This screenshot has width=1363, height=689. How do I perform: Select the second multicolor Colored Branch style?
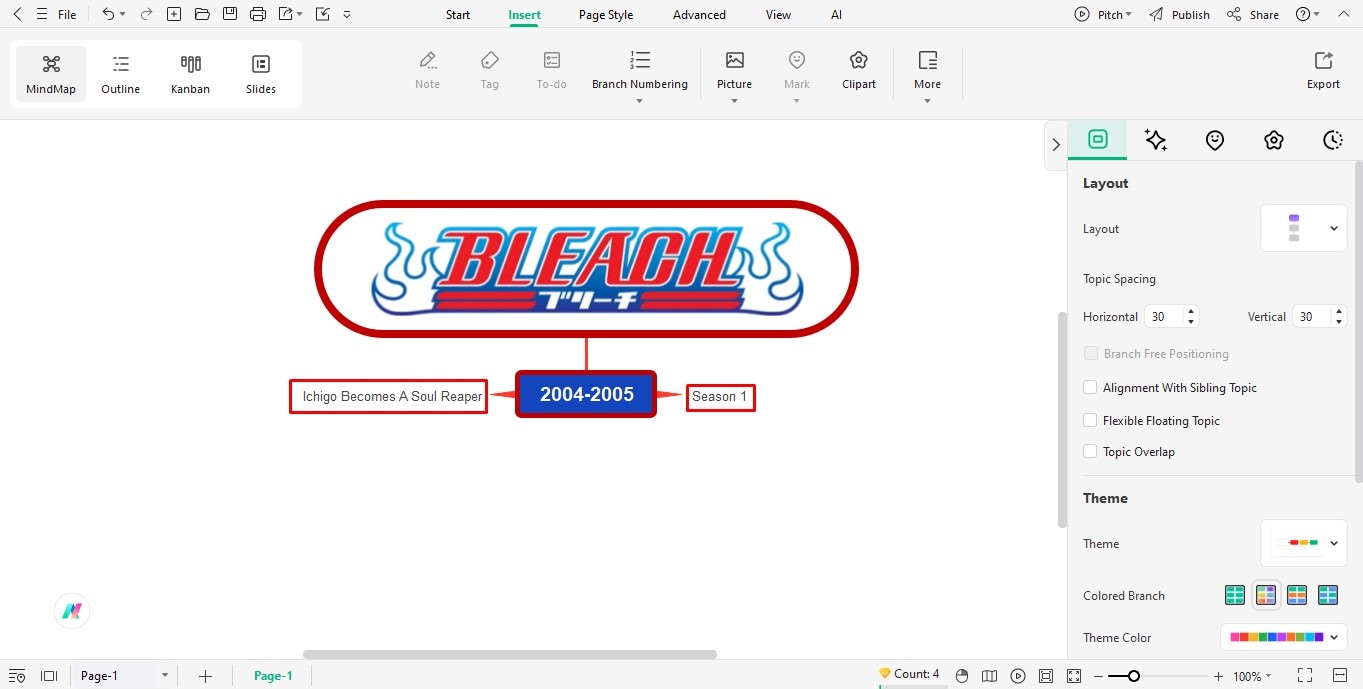pyautogui.click(x=1266, y=595)
